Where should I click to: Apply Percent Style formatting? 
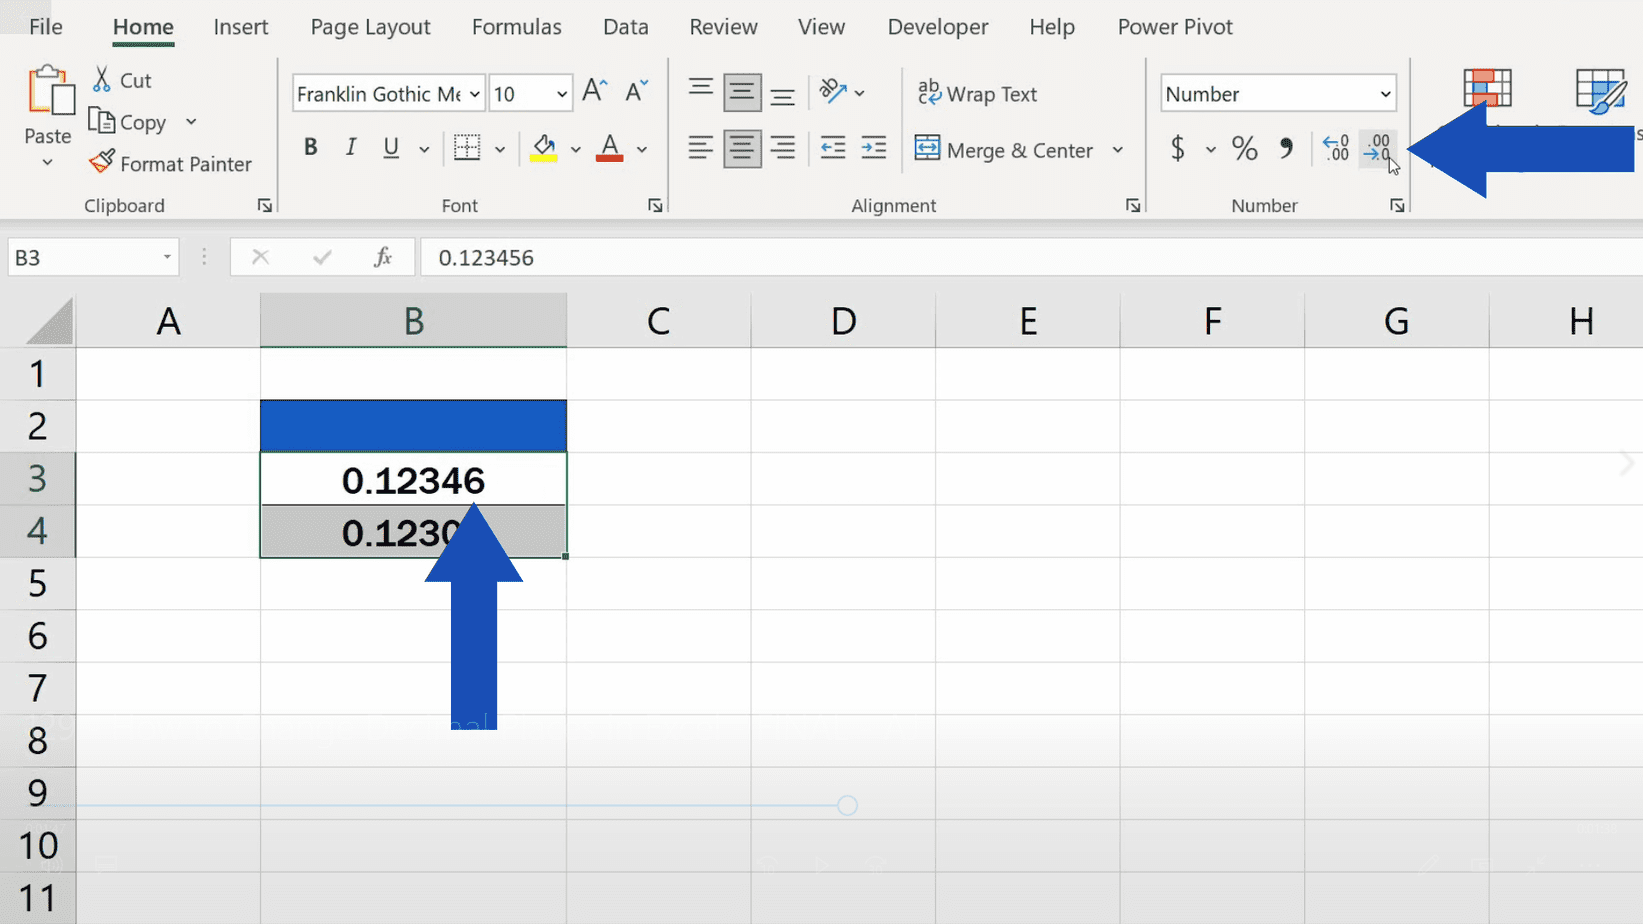[1244, 148]
